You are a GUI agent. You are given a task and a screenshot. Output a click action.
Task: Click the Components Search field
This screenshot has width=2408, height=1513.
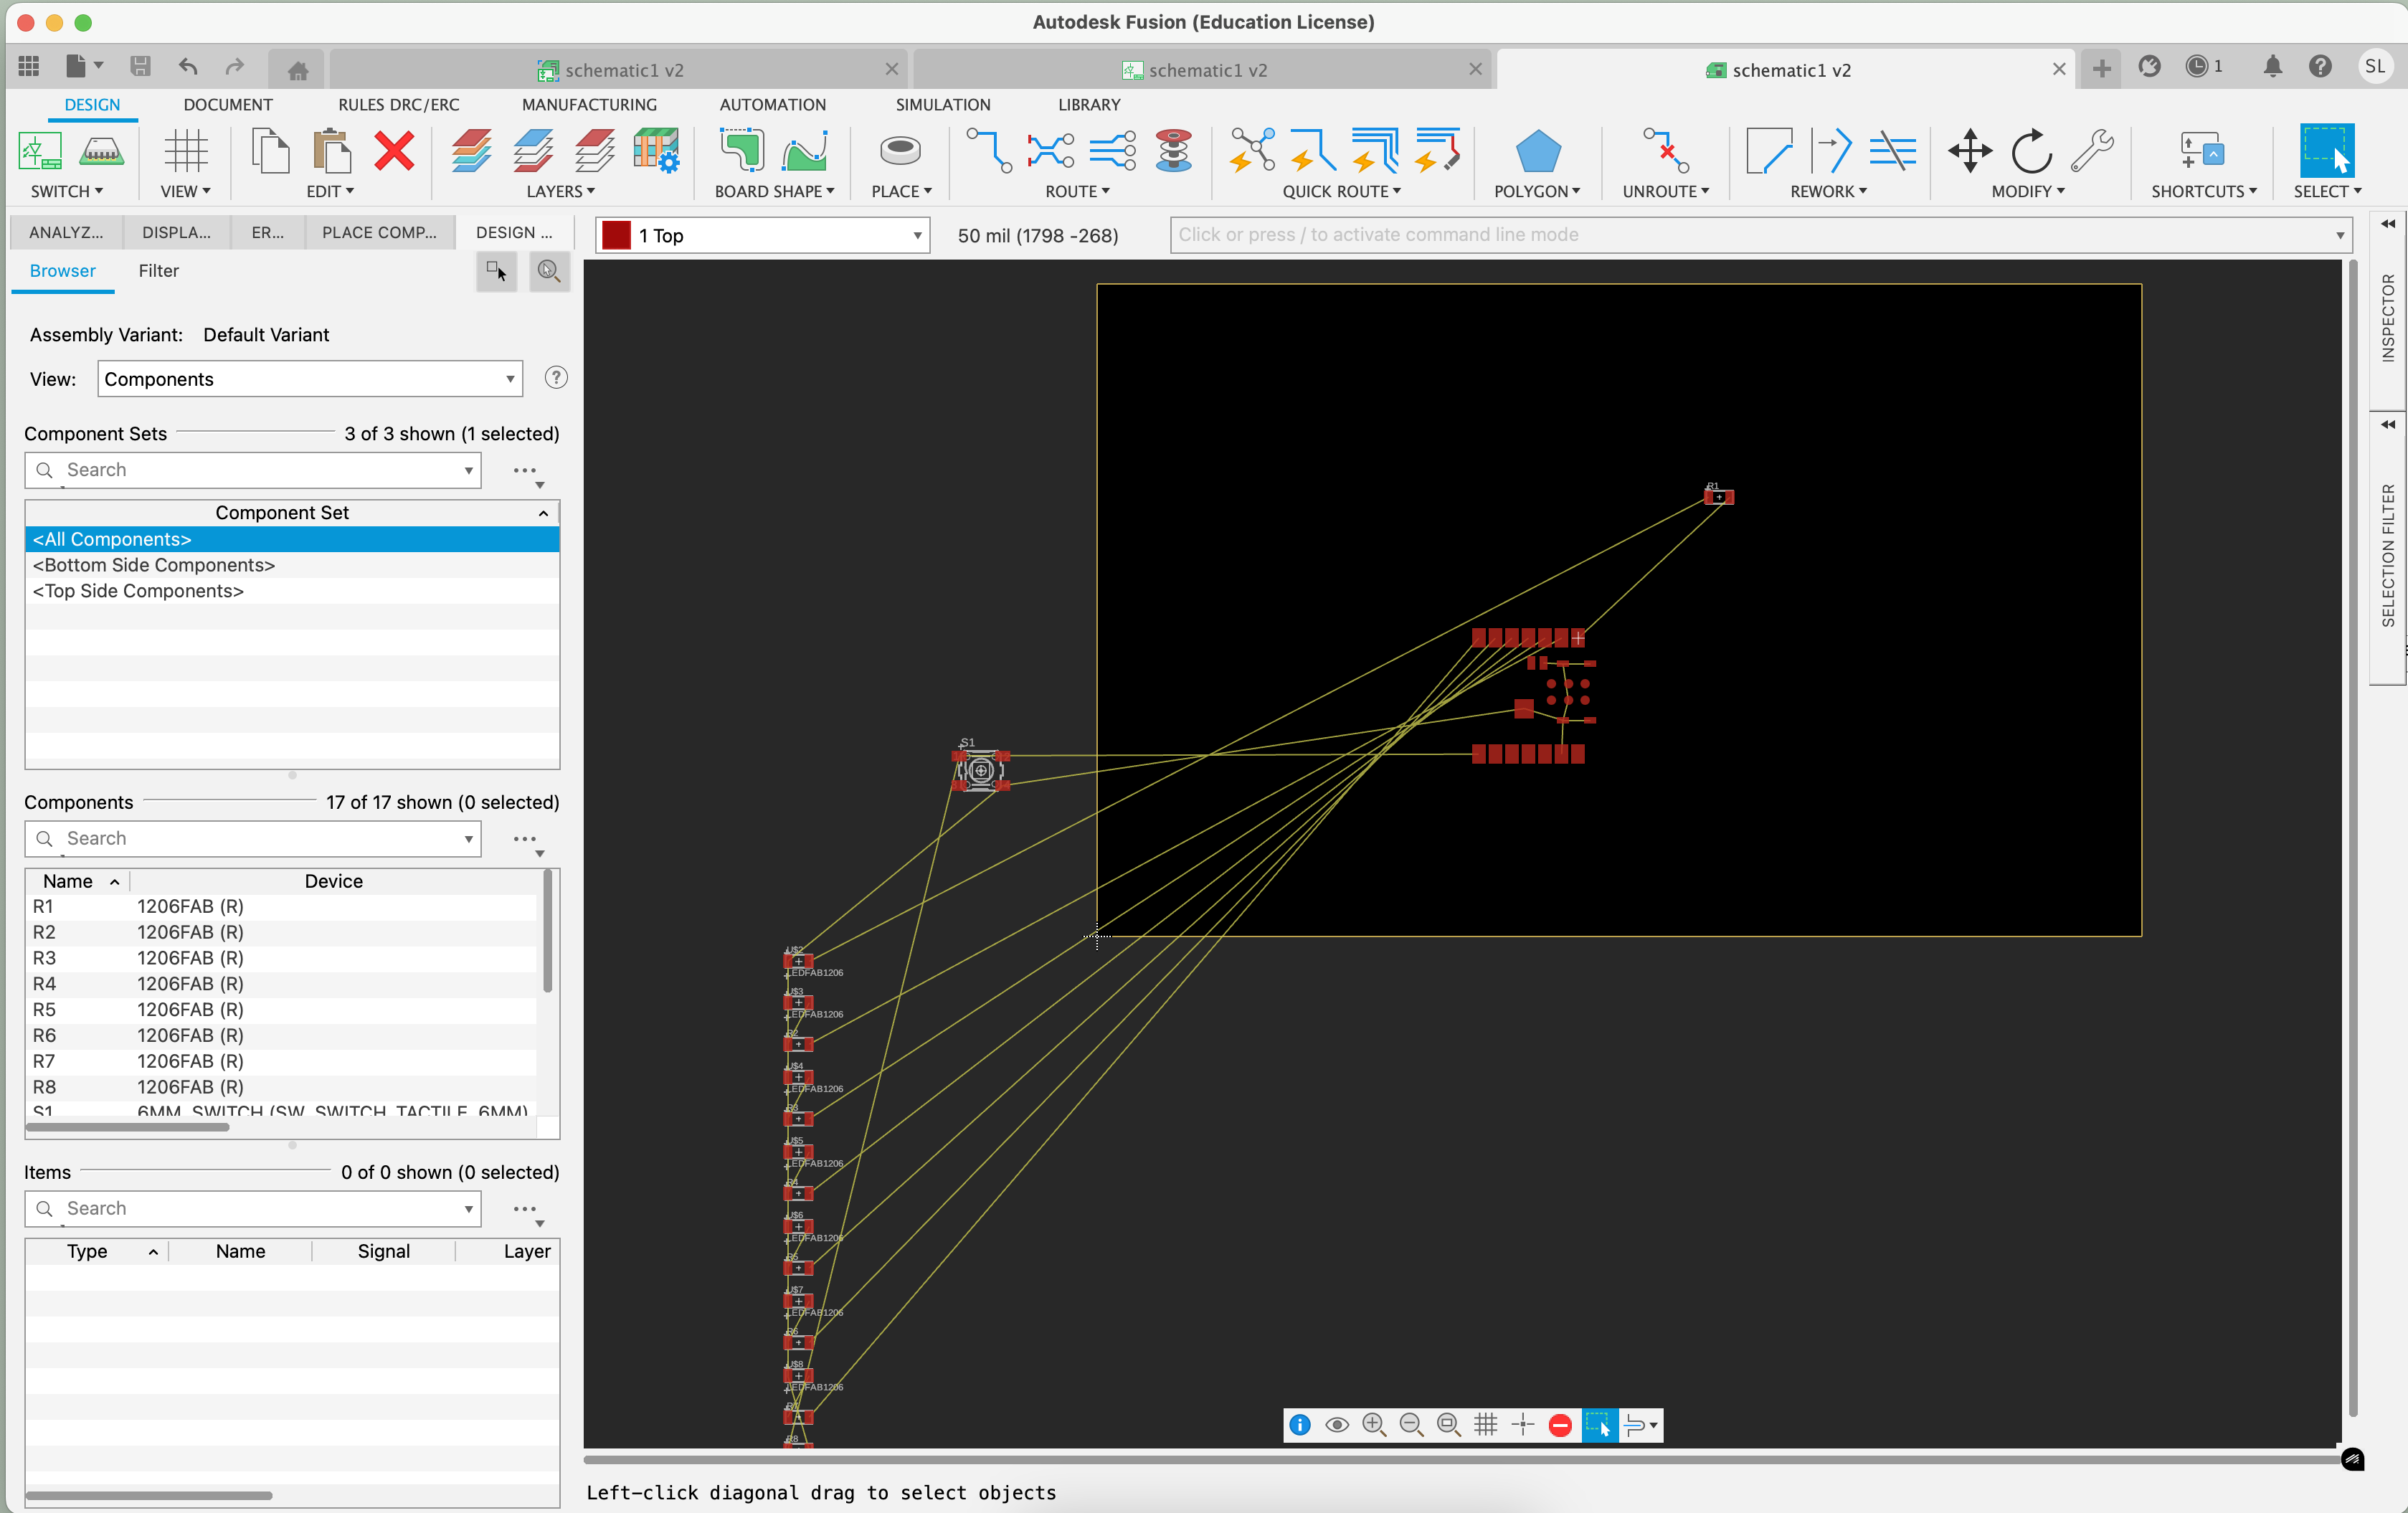[253, 838]
